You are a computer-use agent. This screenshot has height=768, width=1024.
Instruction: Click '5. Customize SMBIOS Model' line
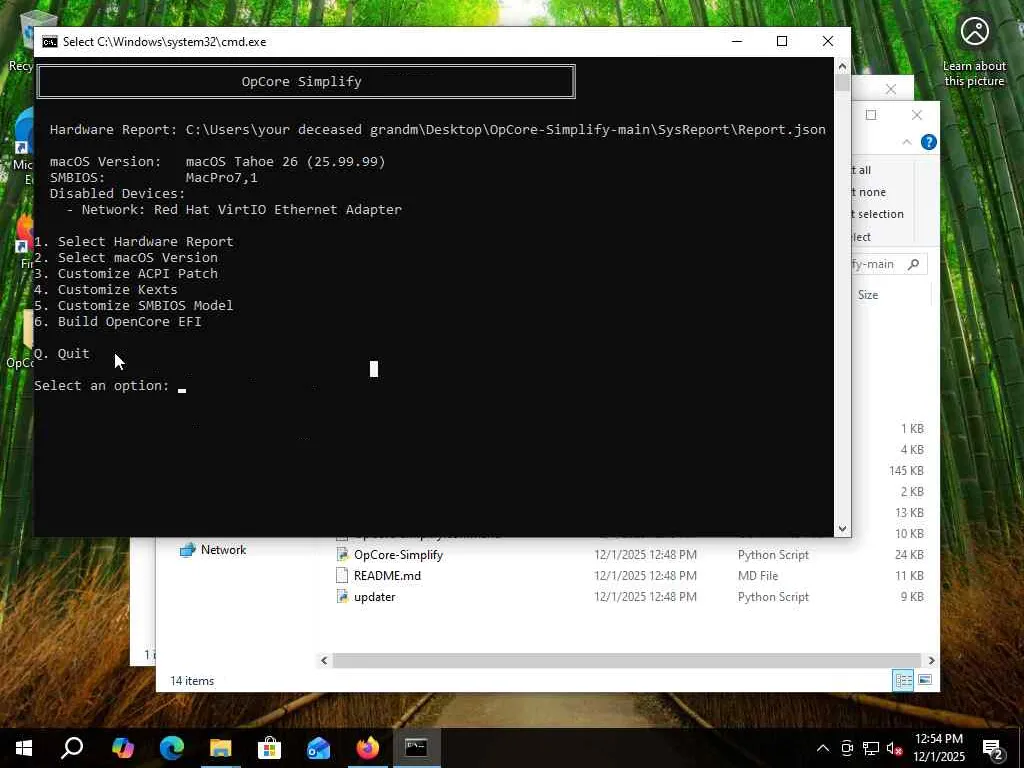(134, 306)
